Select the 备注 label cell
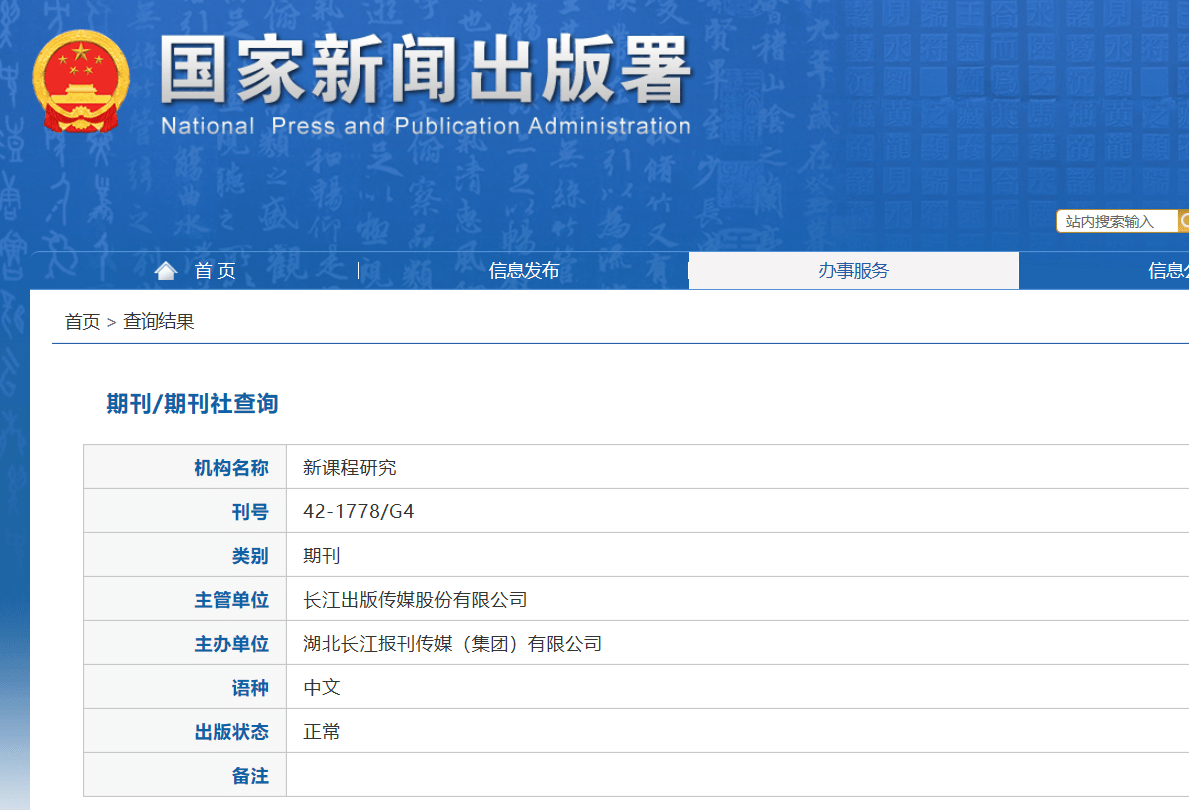The height and width of the screenshot is (810, 1189). tap(185, 775)
